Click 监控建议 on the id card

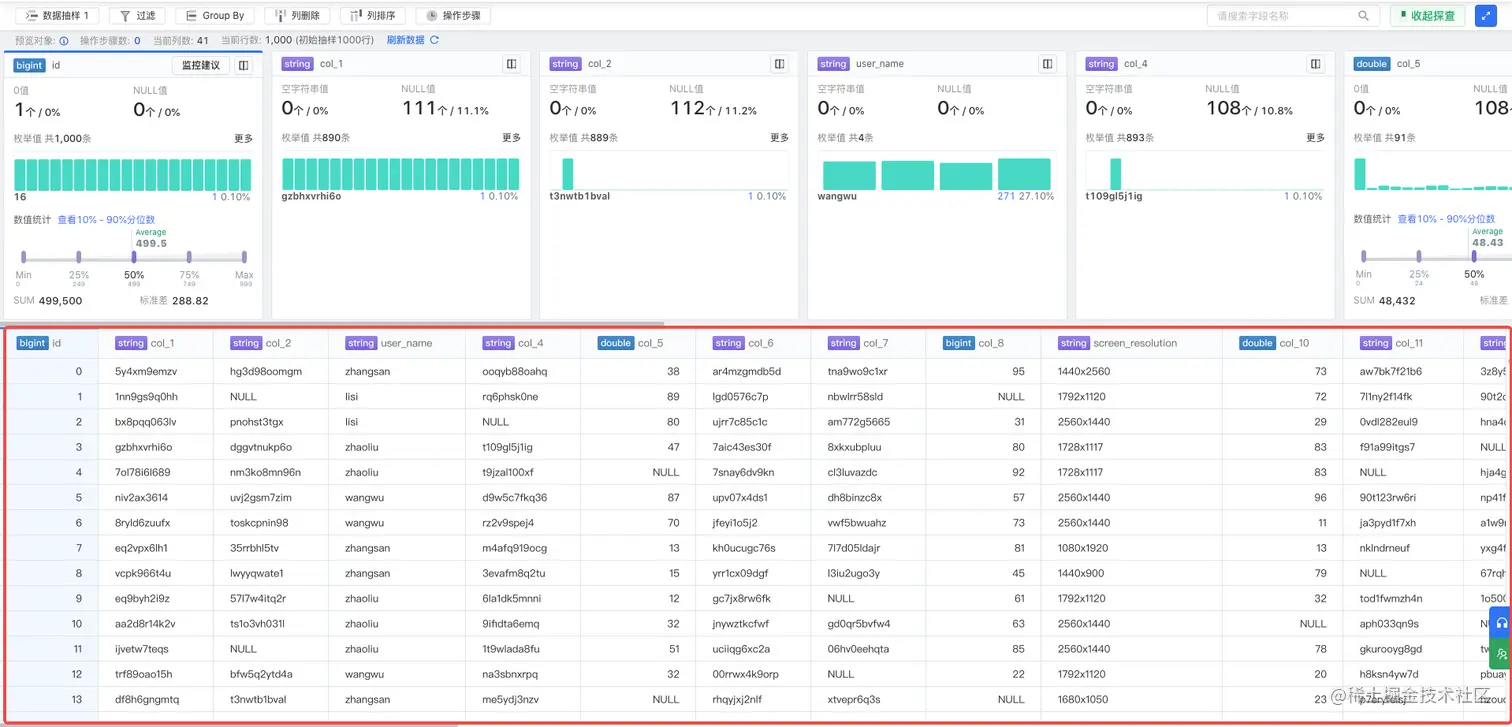(202, 65)
